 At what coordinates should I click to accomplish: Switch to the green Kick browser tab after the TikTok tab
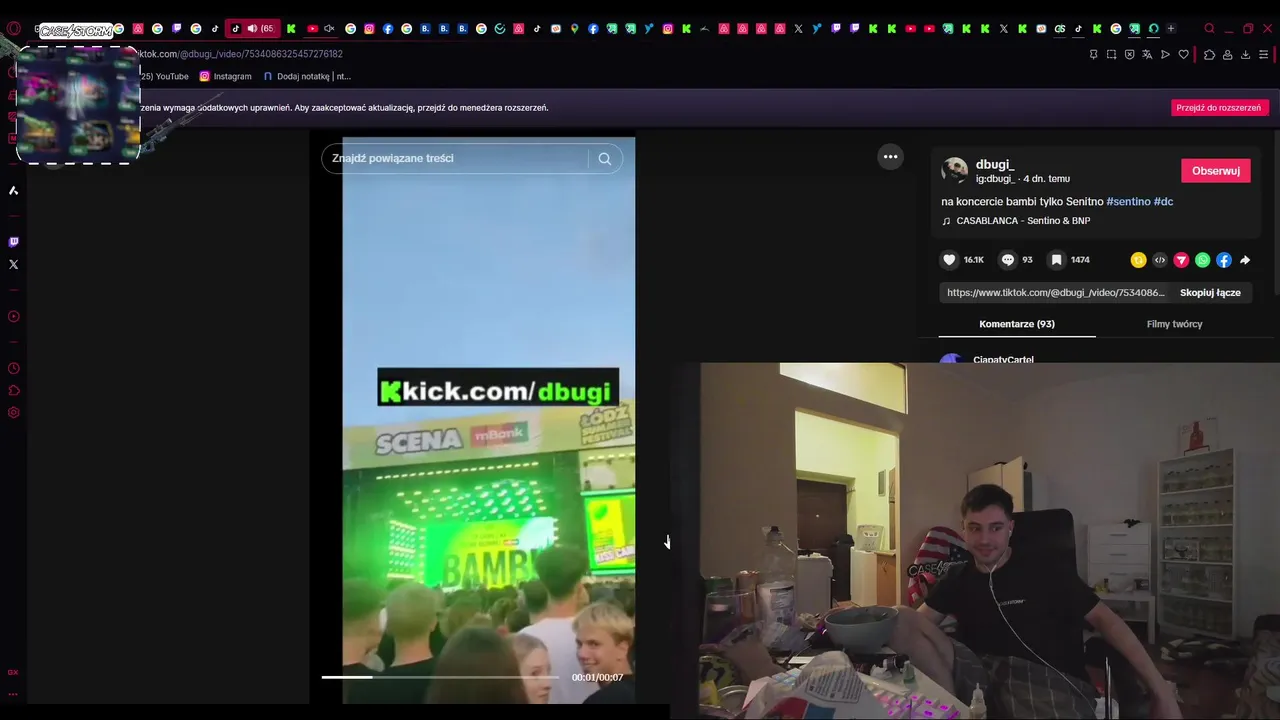(291, 28)
